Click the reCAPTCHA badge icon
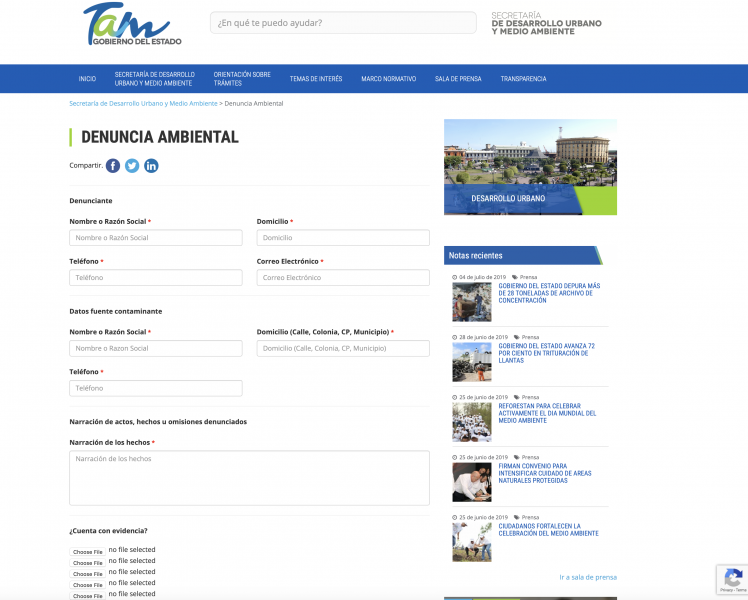The image size is (748, 600). (x=733, y=579)
